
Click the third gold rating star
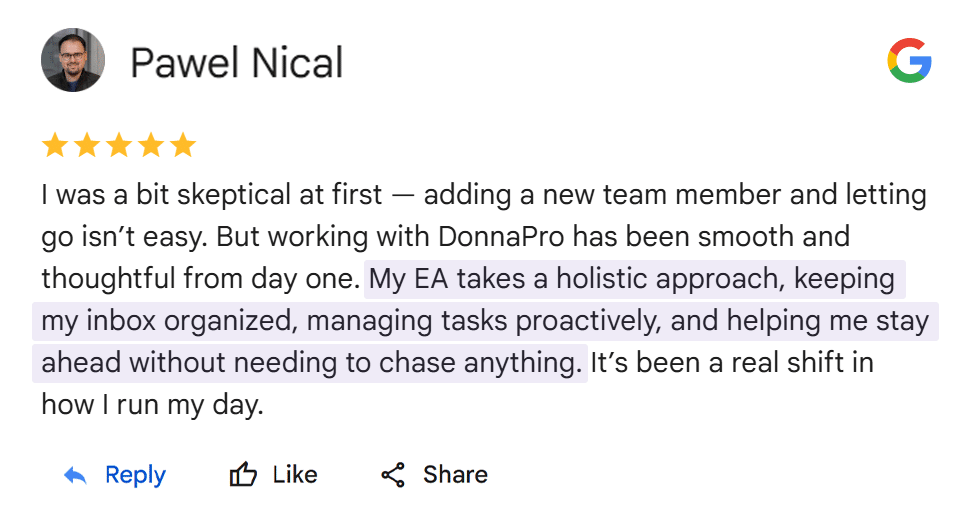[119, 146]
